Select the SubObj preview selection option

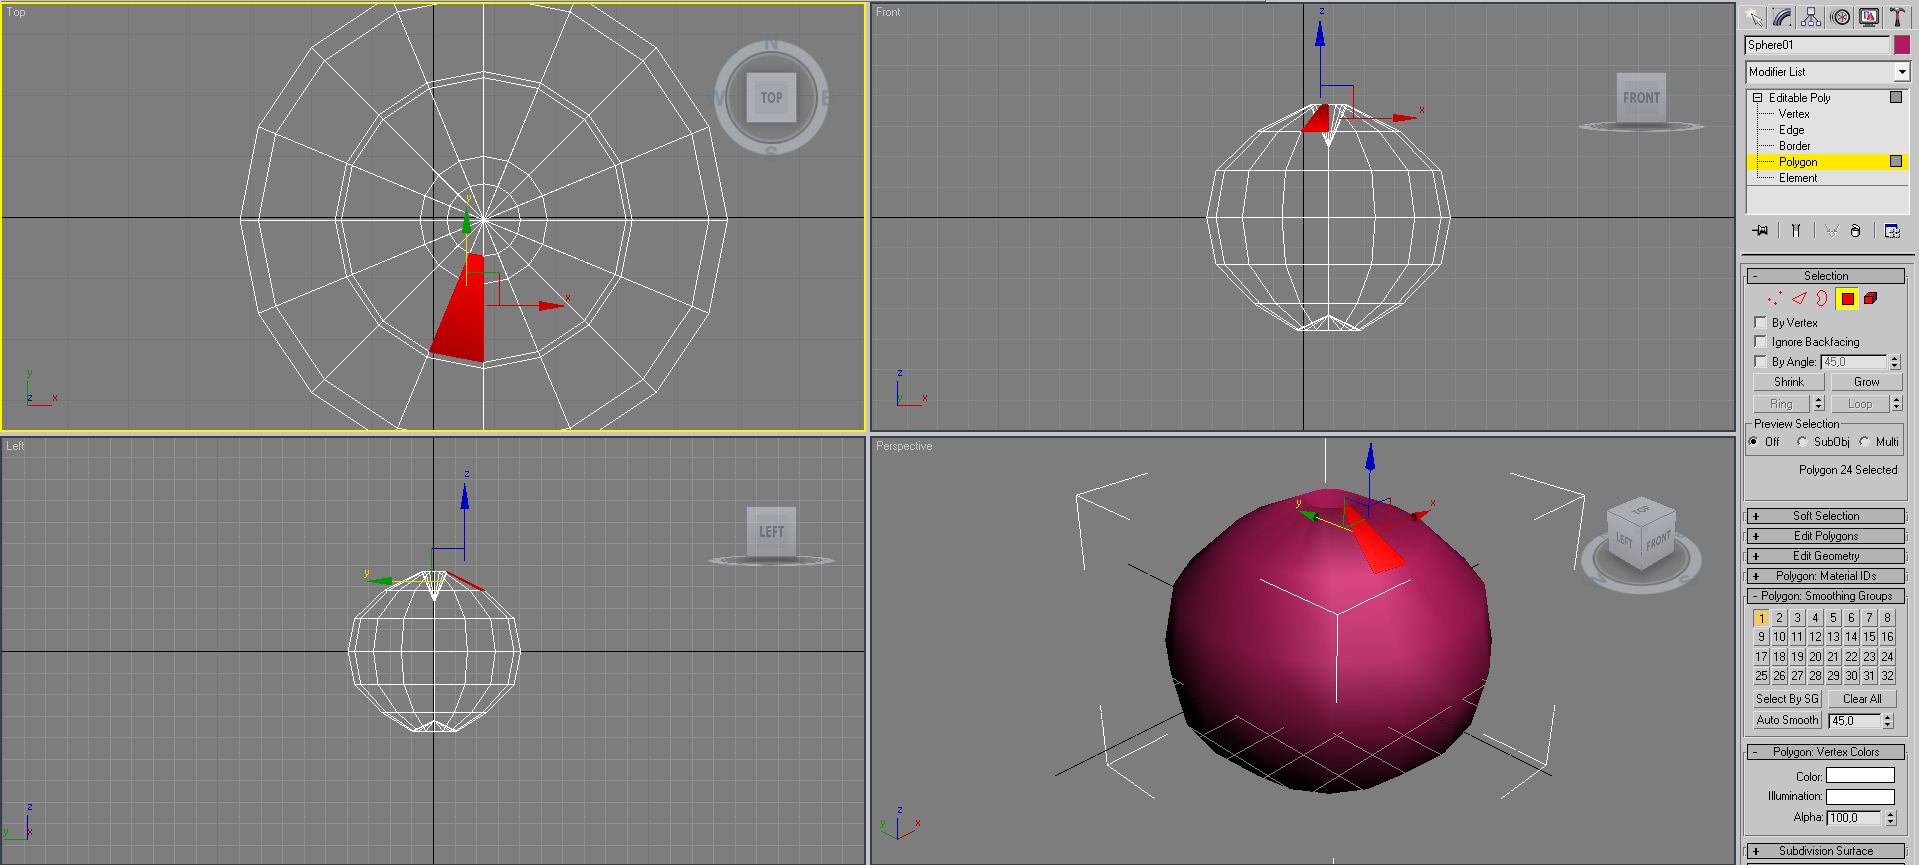[x=1802, y=441]
